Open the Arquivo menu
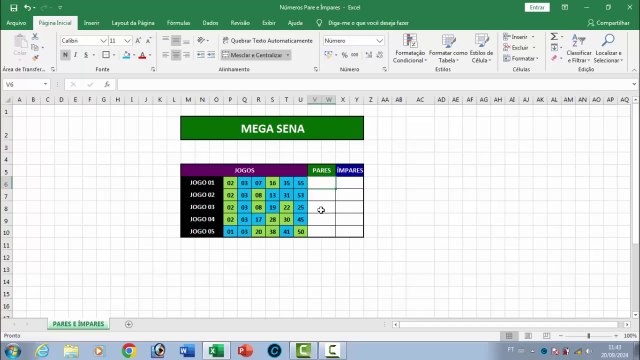 16,23
